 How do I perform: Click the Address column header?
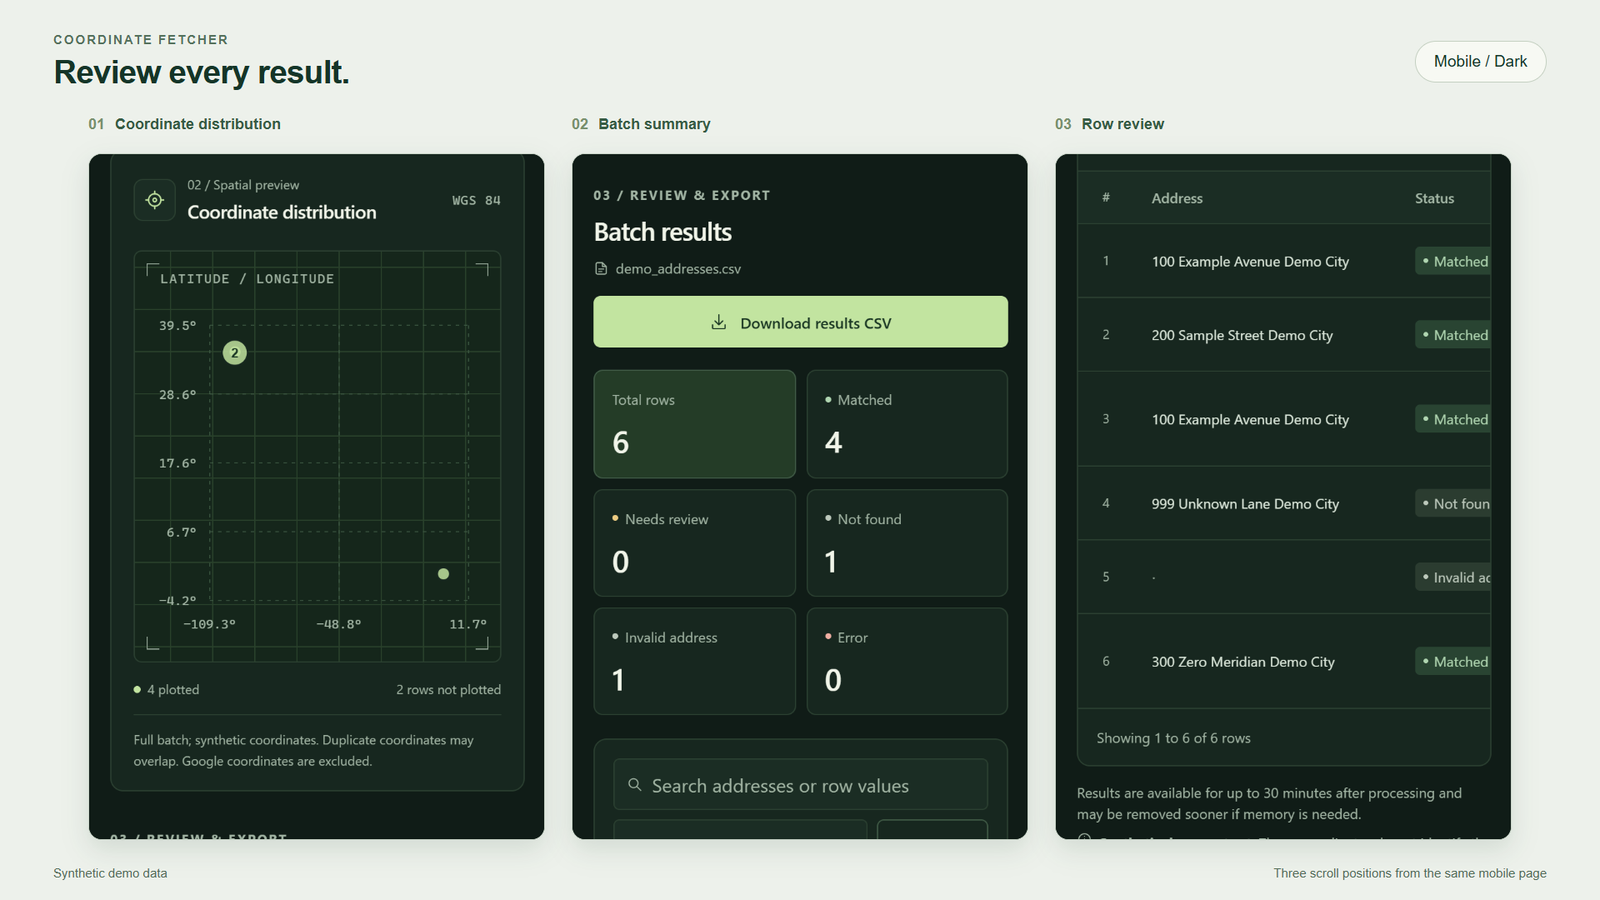click(x=1177, y=199)
